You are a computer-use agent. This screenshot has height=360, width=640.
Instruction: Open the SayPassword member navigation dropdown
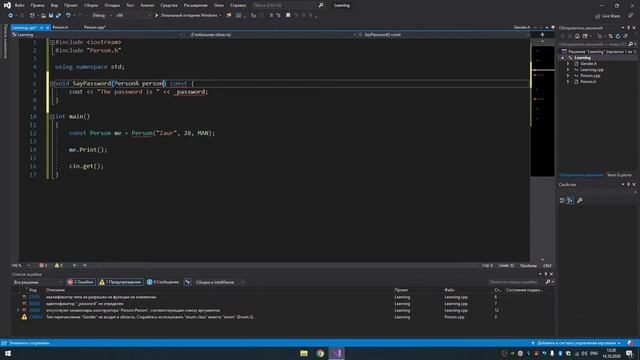443,35
